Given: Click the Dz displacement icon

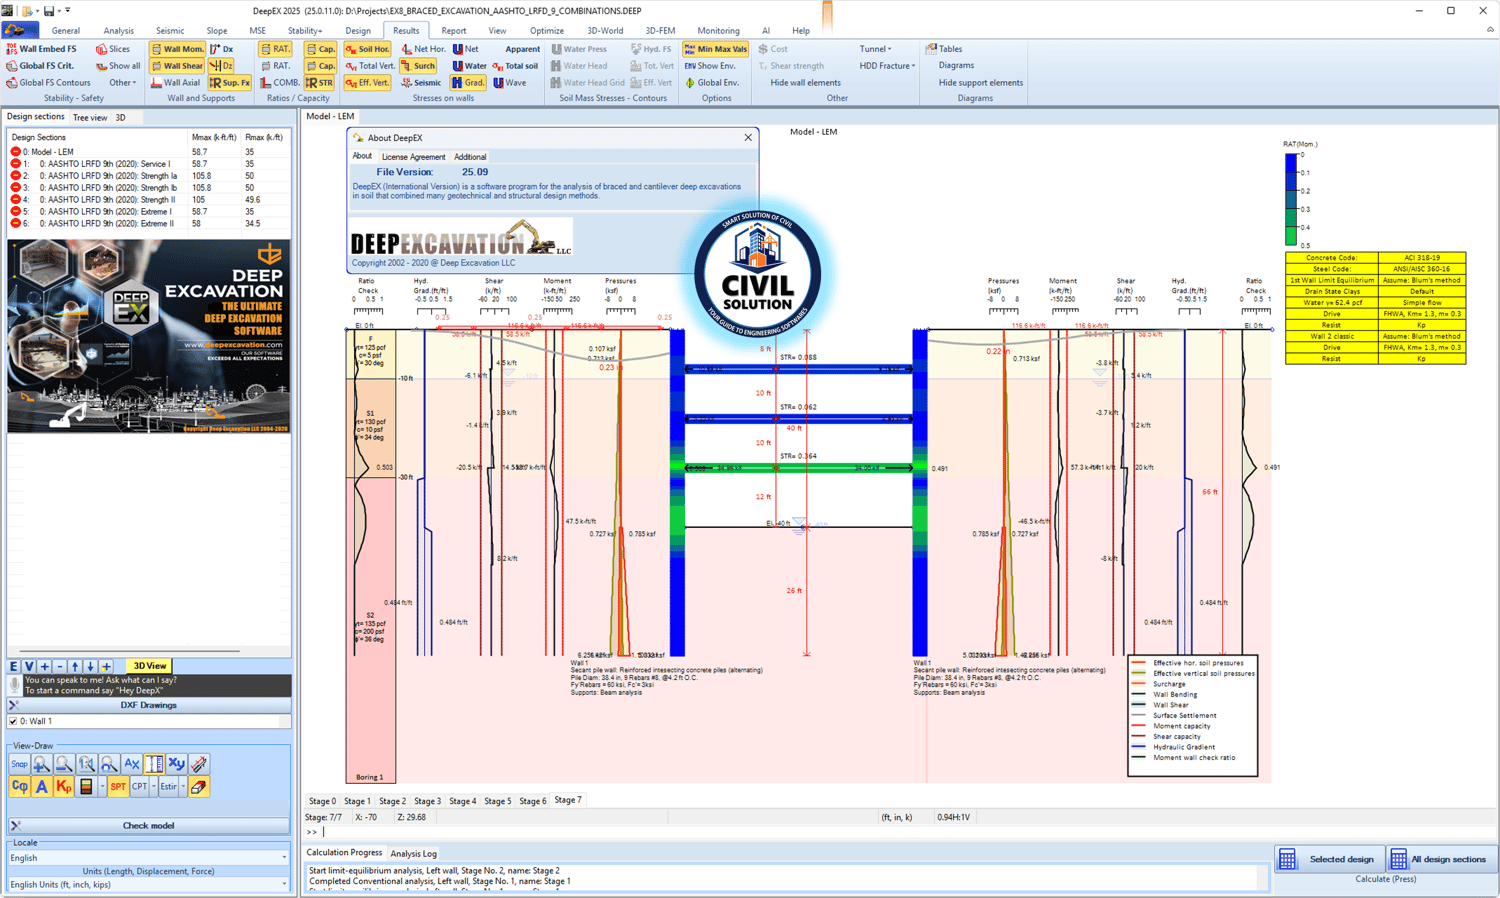Looking at the screenshot, I should tap(215, 66).
